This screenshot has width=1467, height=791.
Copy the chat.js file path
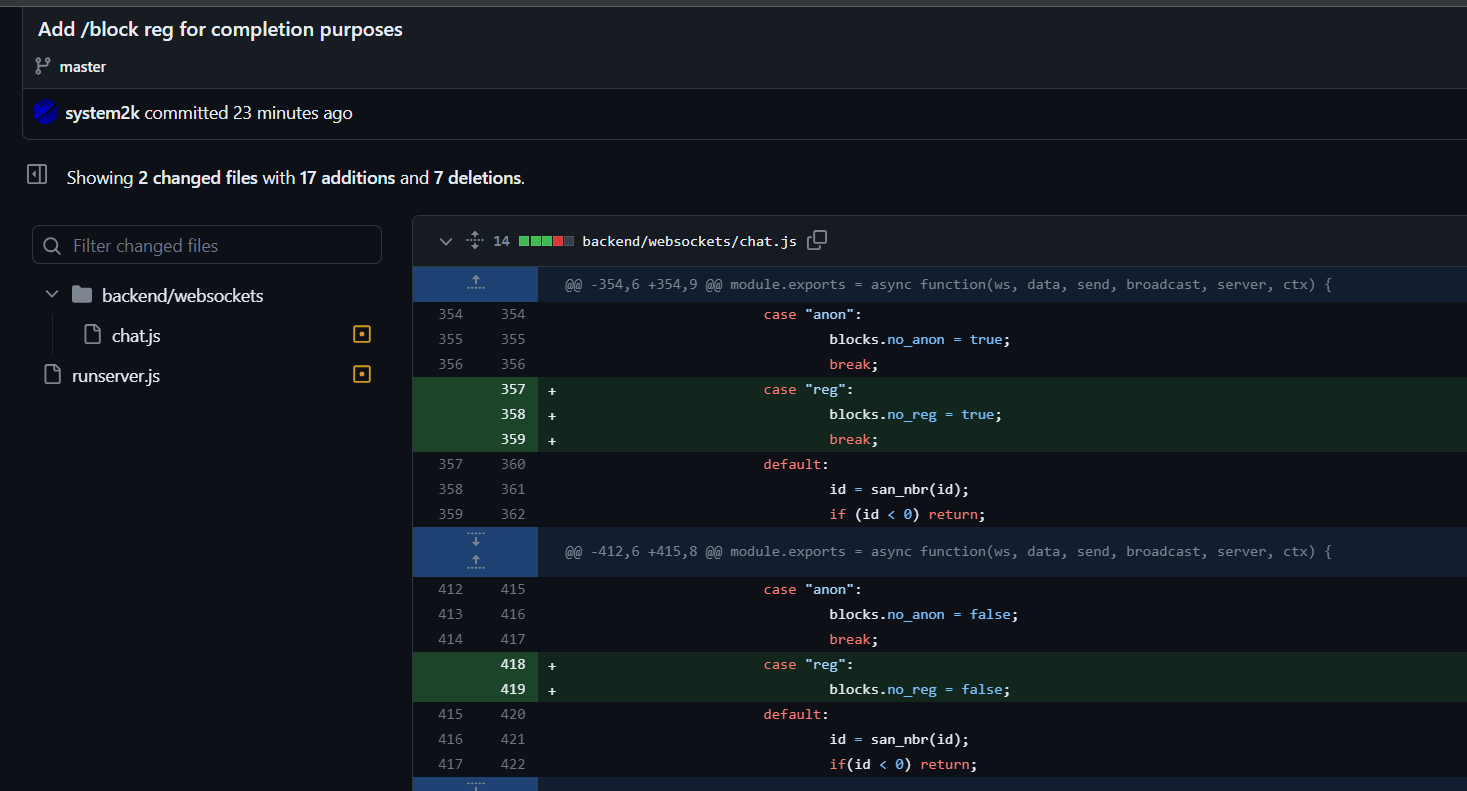(817, 240)
